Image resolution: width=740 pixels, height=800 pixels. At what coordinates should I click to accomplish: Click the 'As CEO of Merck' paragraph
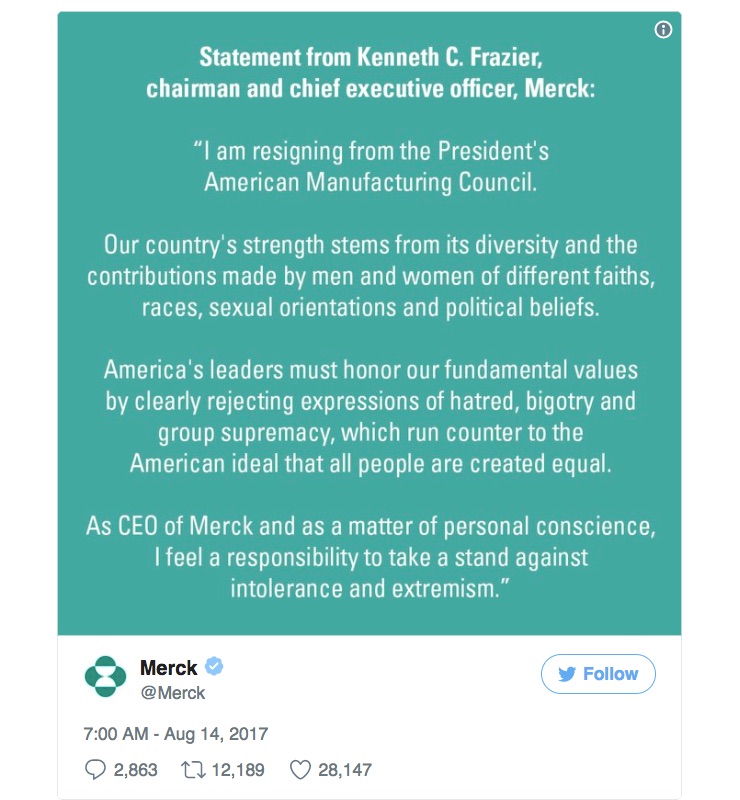coord(371,557)
